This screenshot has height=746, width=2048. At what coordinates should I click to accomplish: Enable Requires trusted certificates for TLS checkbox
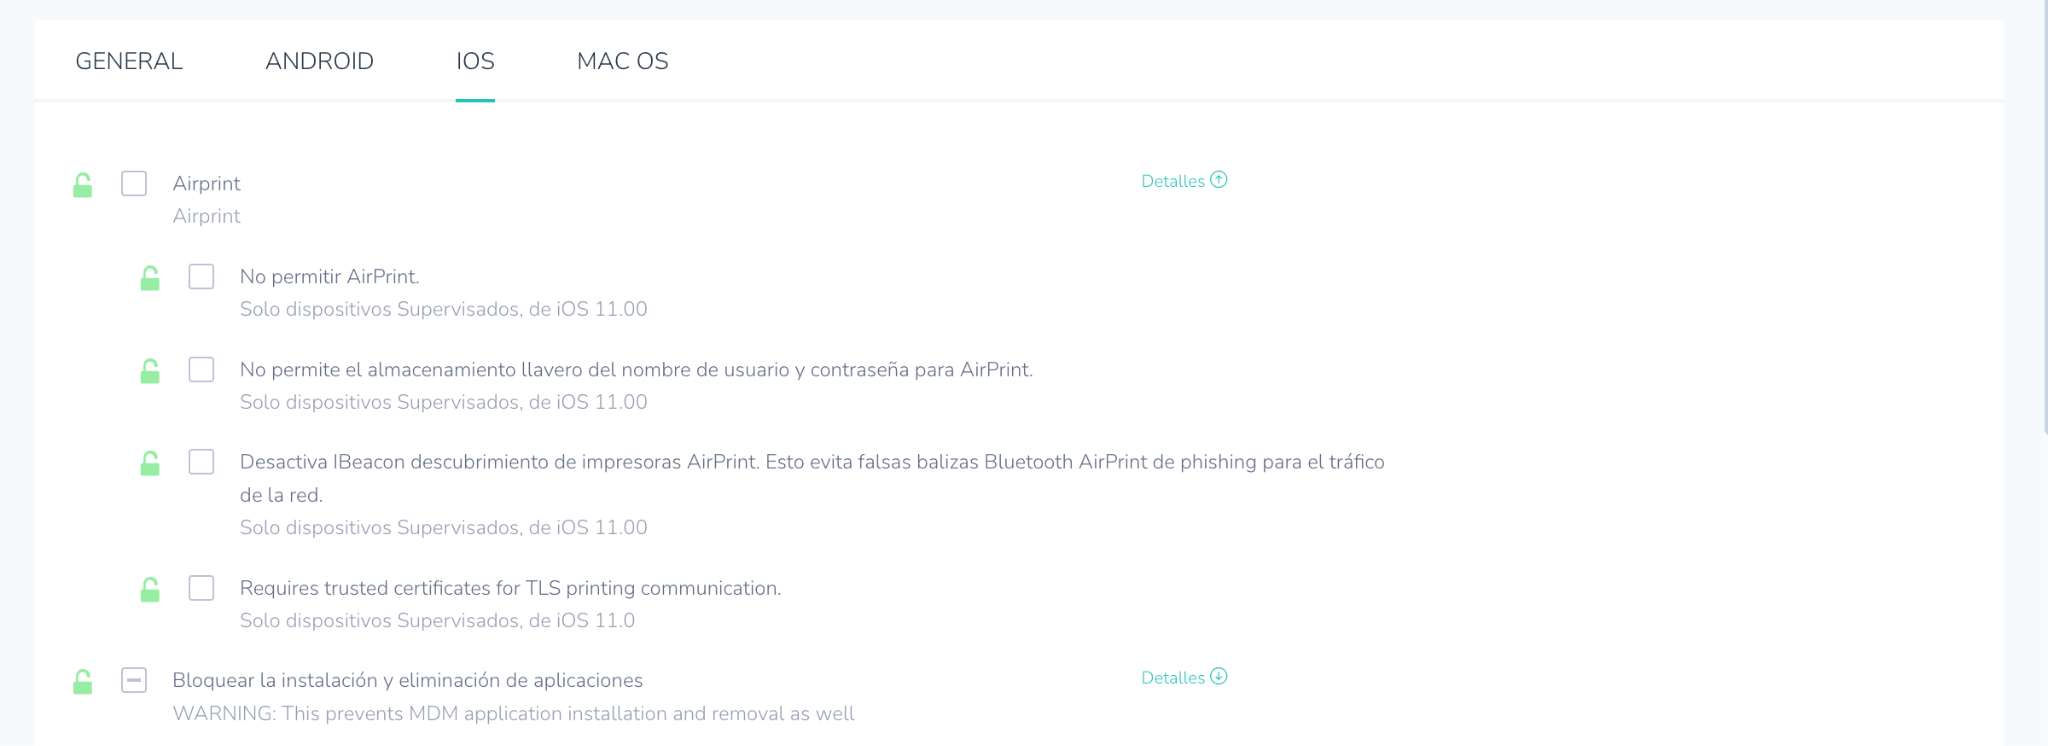point(201,588)
